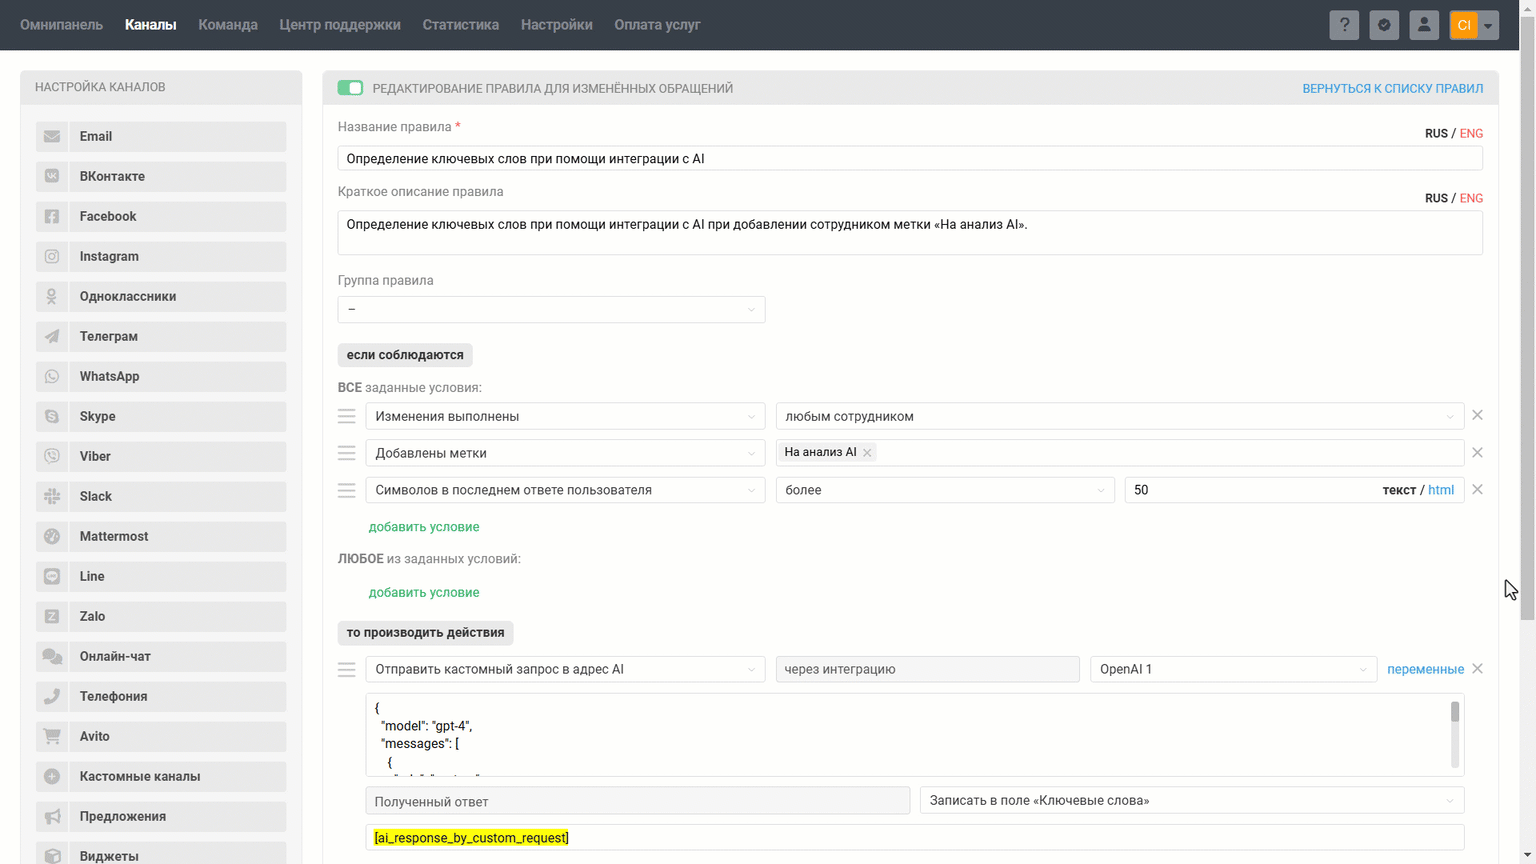Open Телеграм channel settings

[161, 336]
